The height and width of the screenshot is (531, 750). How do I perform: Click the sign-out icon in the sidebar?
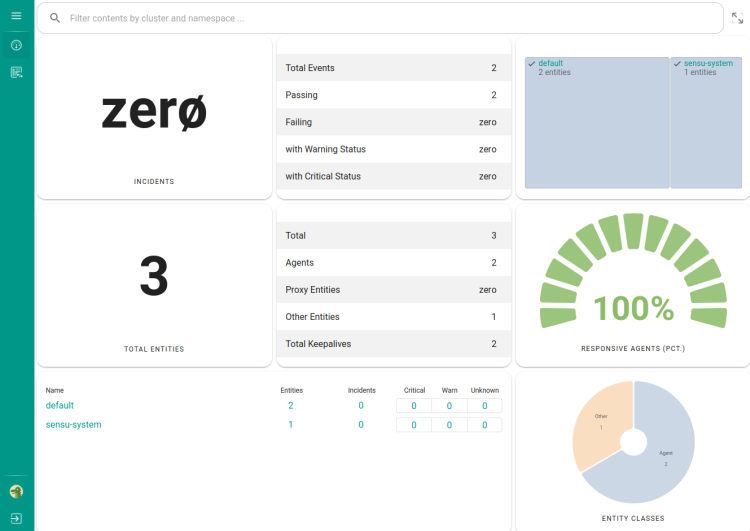click(16, 519)
